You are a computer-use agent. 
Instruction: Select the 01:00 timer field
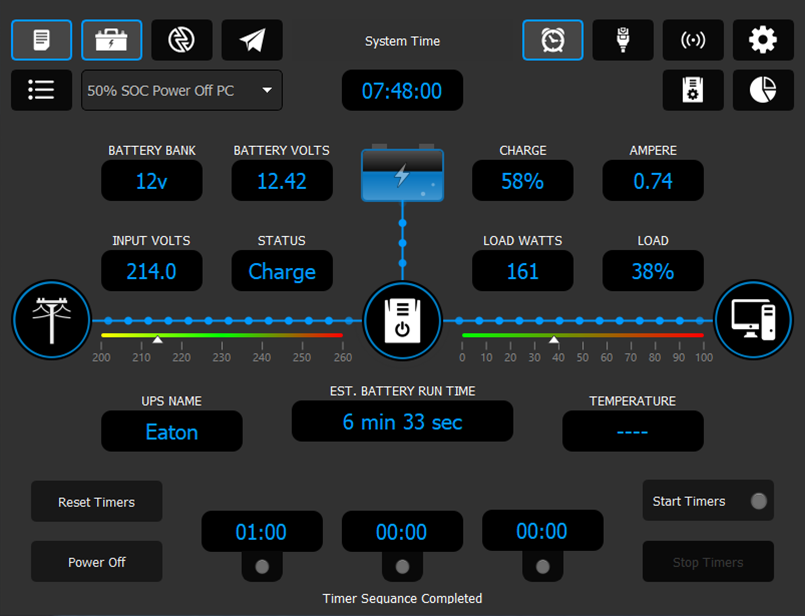(261, 531)
